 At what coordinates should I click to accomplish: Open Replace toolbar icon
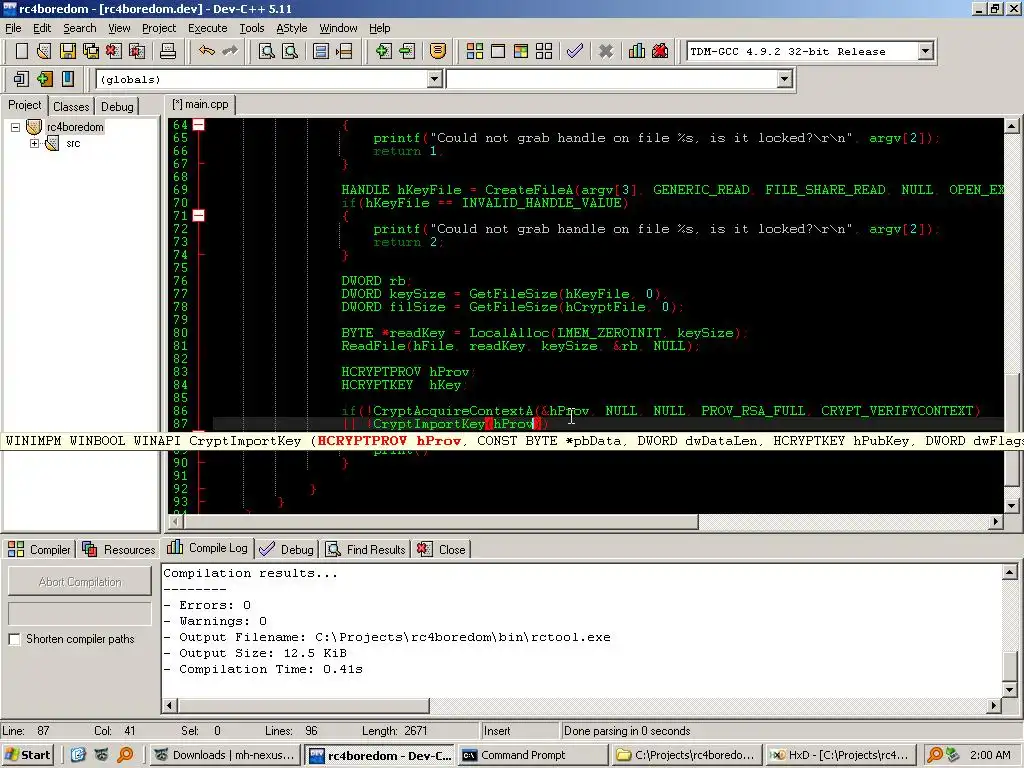point(290,51)
